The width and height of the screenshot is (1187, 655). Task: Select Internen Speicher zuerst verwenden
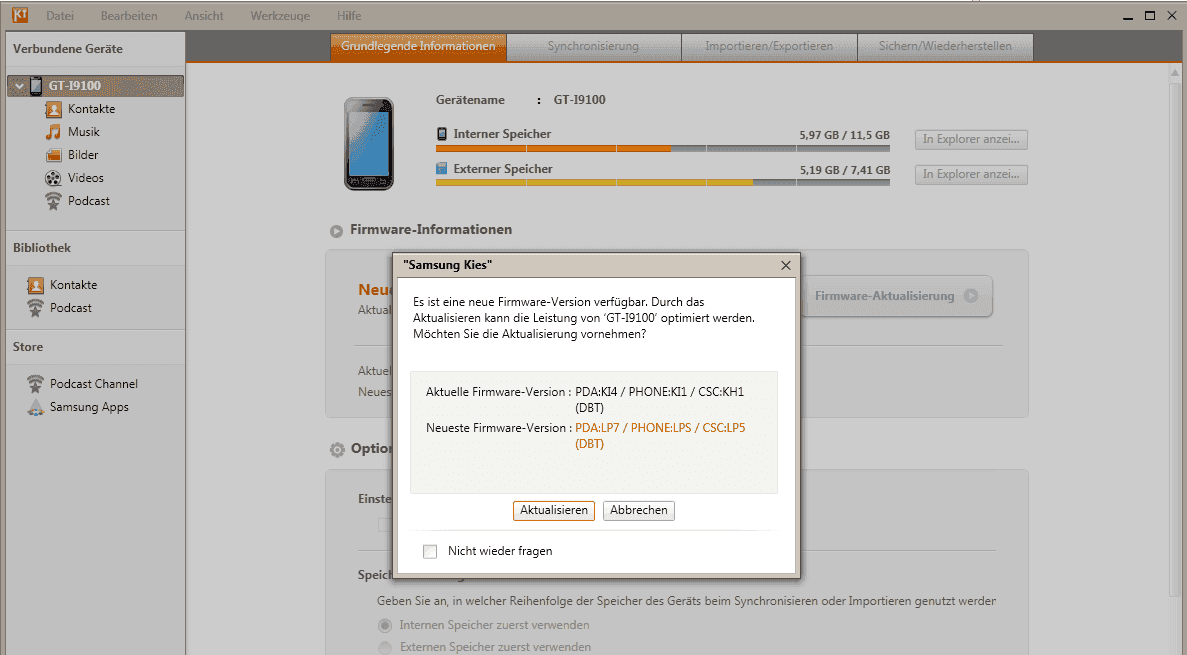tap(385, 625)
